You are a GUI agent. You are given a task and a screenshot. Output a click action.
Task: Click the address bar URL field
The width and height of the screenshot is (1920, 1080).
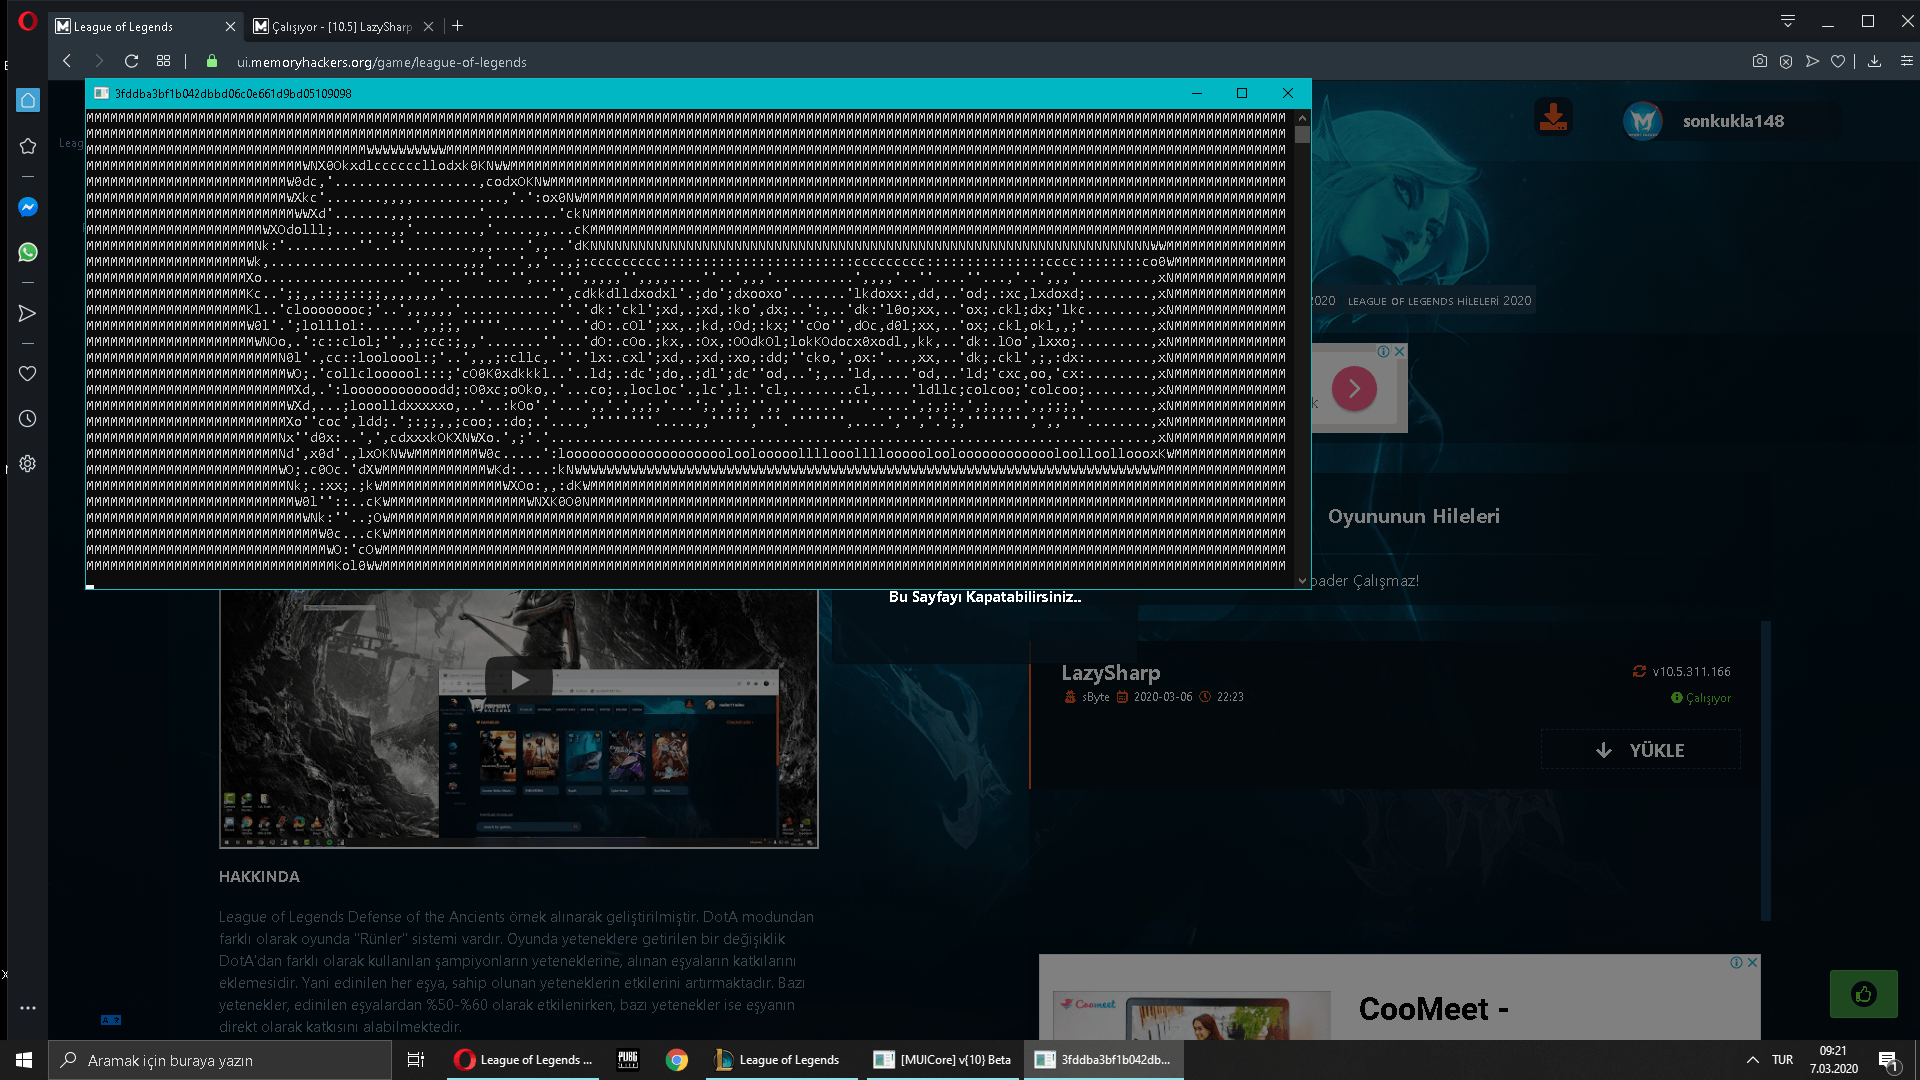click(x=382, y=62)
